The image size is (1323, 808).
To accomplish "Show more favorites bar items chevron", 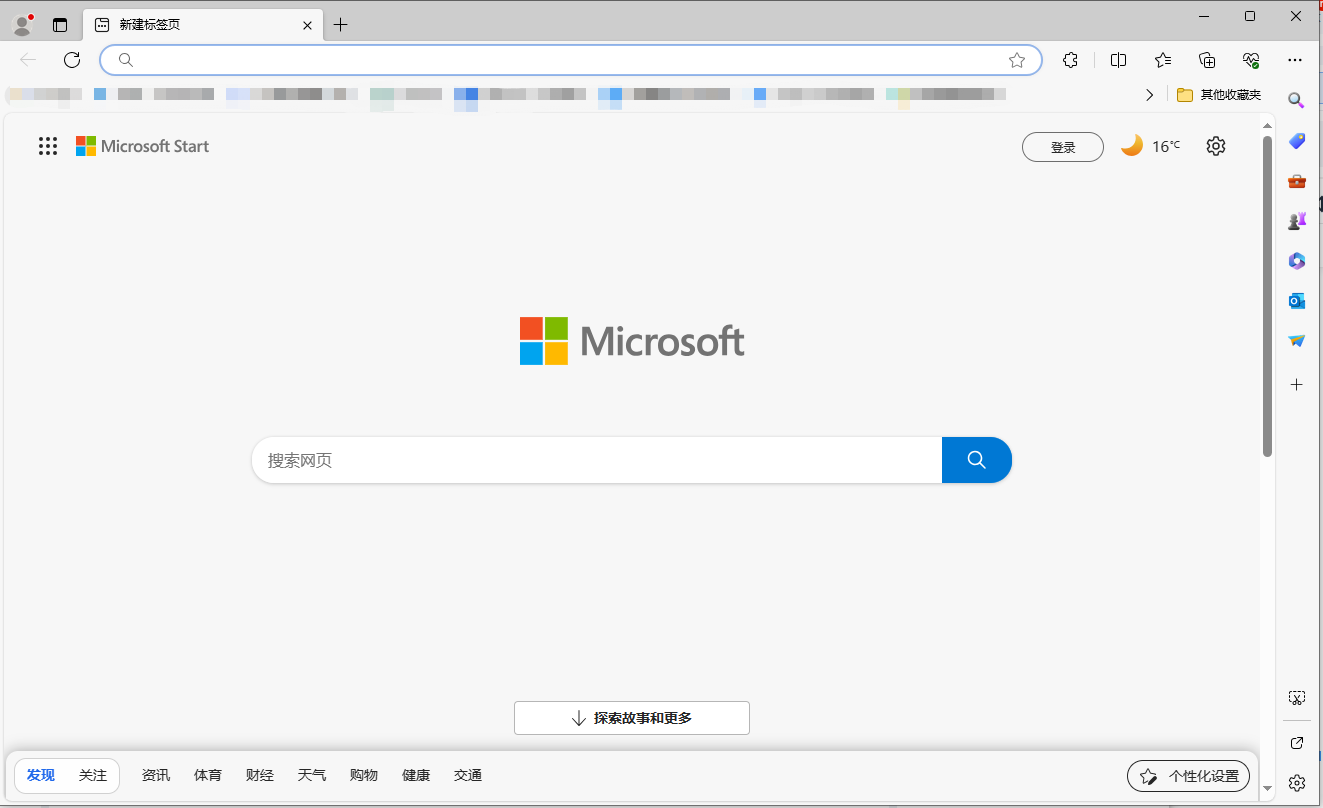I will tap(1150, 95).
